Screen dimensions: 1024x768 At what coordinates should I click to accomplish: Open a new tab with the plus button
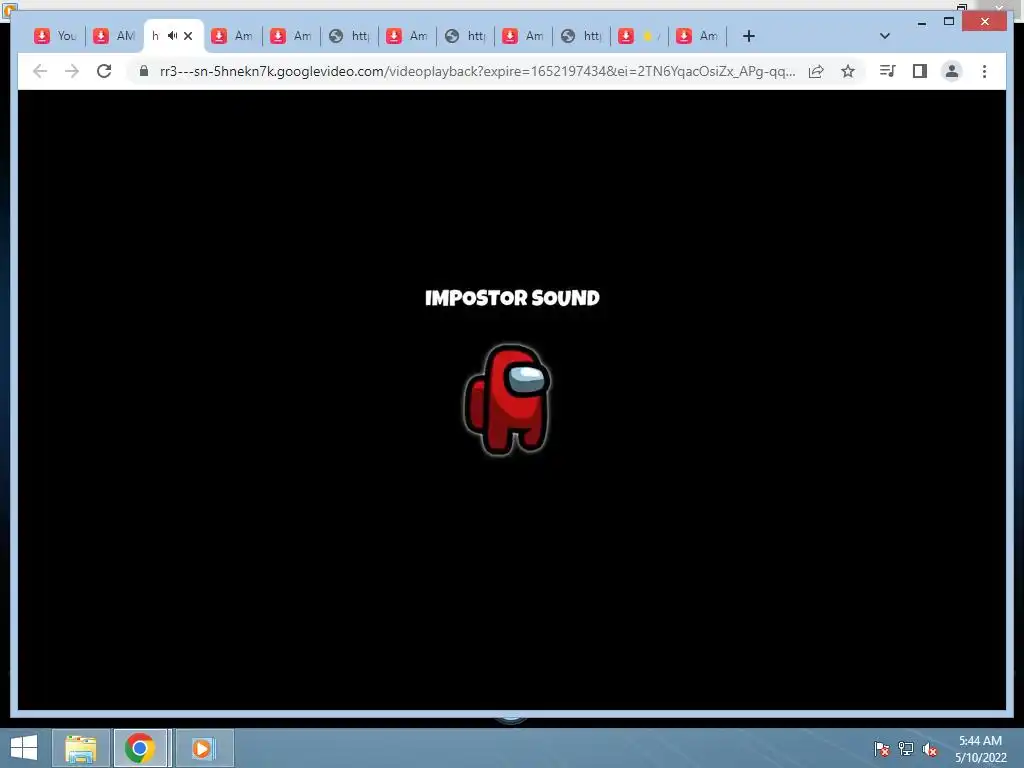point(748,36)
